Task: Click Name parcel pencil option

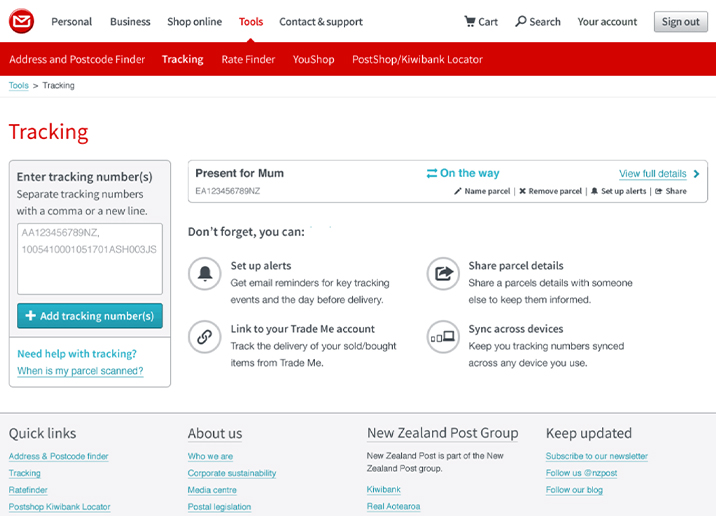Action: (x=482, y=191)
